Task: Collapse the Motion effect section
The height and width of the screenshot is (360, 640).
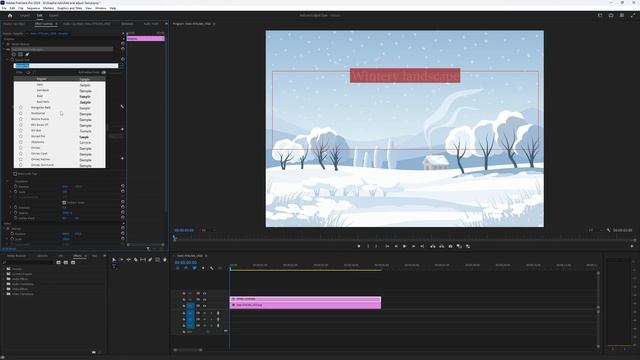Action: (4, 229)
